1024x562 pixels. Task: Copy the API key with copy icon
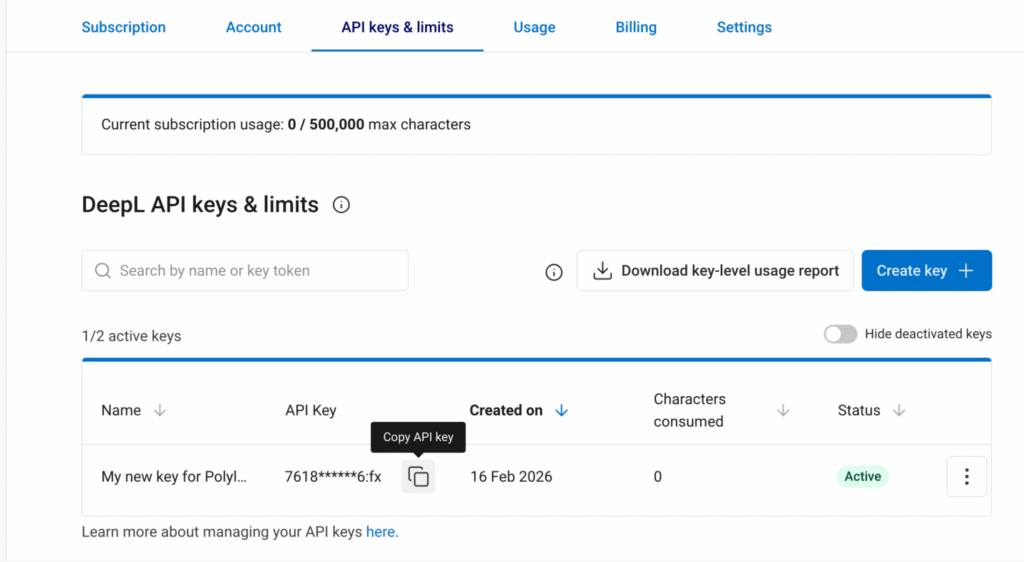tap(418, 476)
